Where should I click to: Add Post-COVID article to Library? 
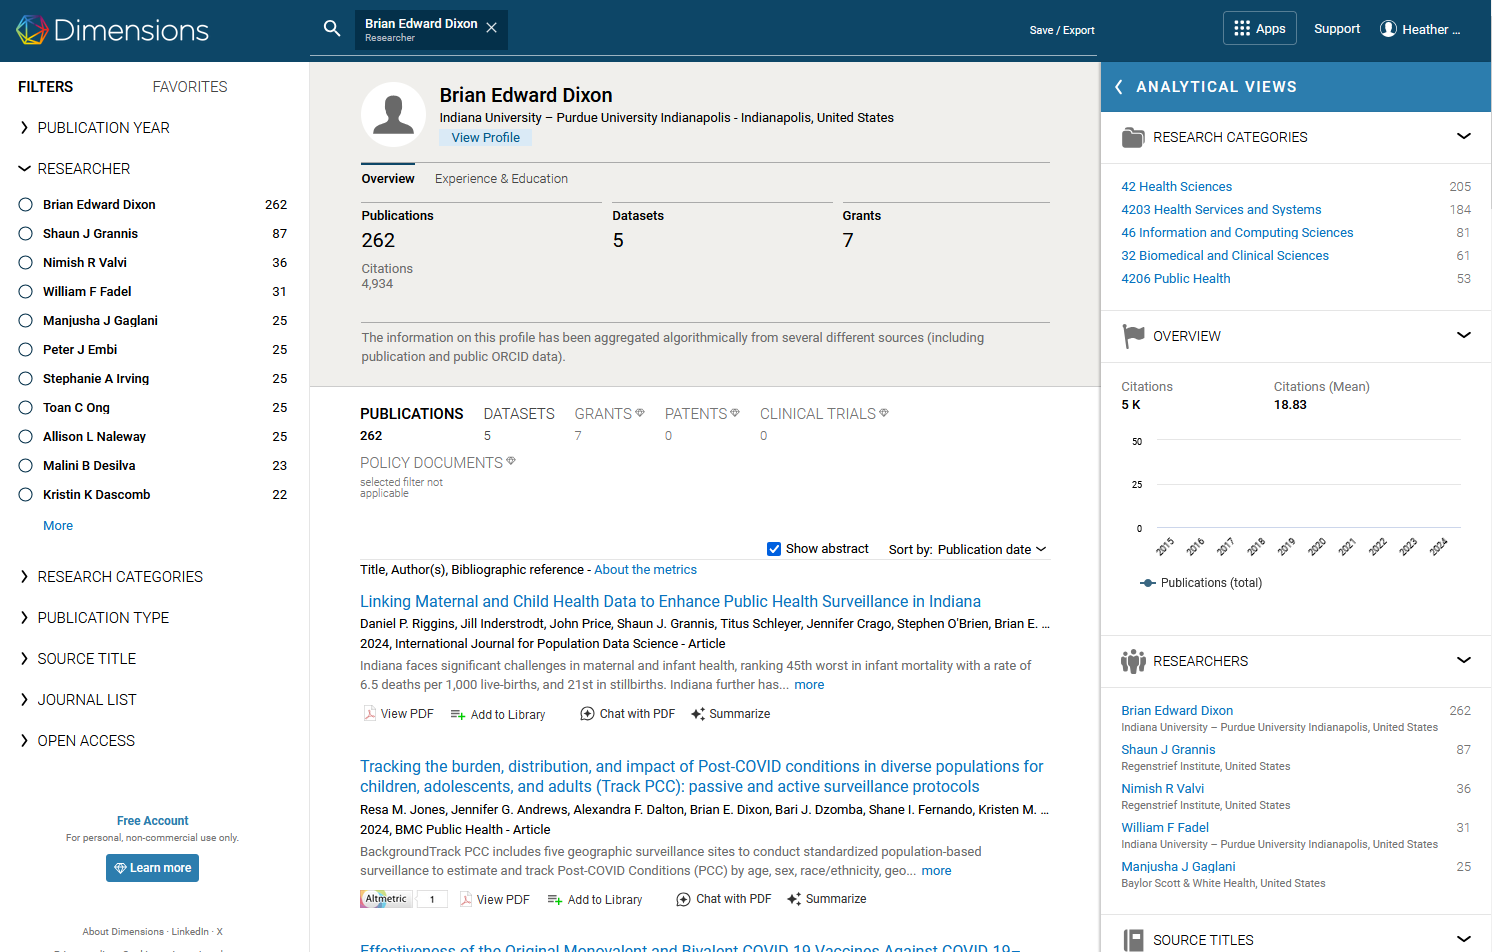pos(594,899)
